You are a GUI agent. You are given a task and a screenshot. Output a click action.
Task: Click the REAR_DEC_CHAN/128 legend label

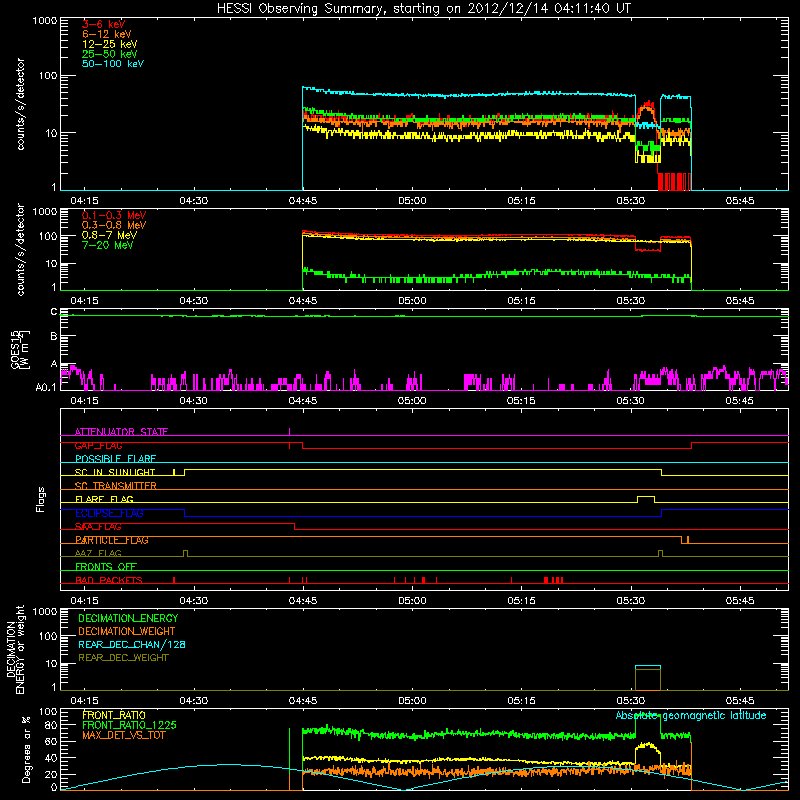coord(132,644)
